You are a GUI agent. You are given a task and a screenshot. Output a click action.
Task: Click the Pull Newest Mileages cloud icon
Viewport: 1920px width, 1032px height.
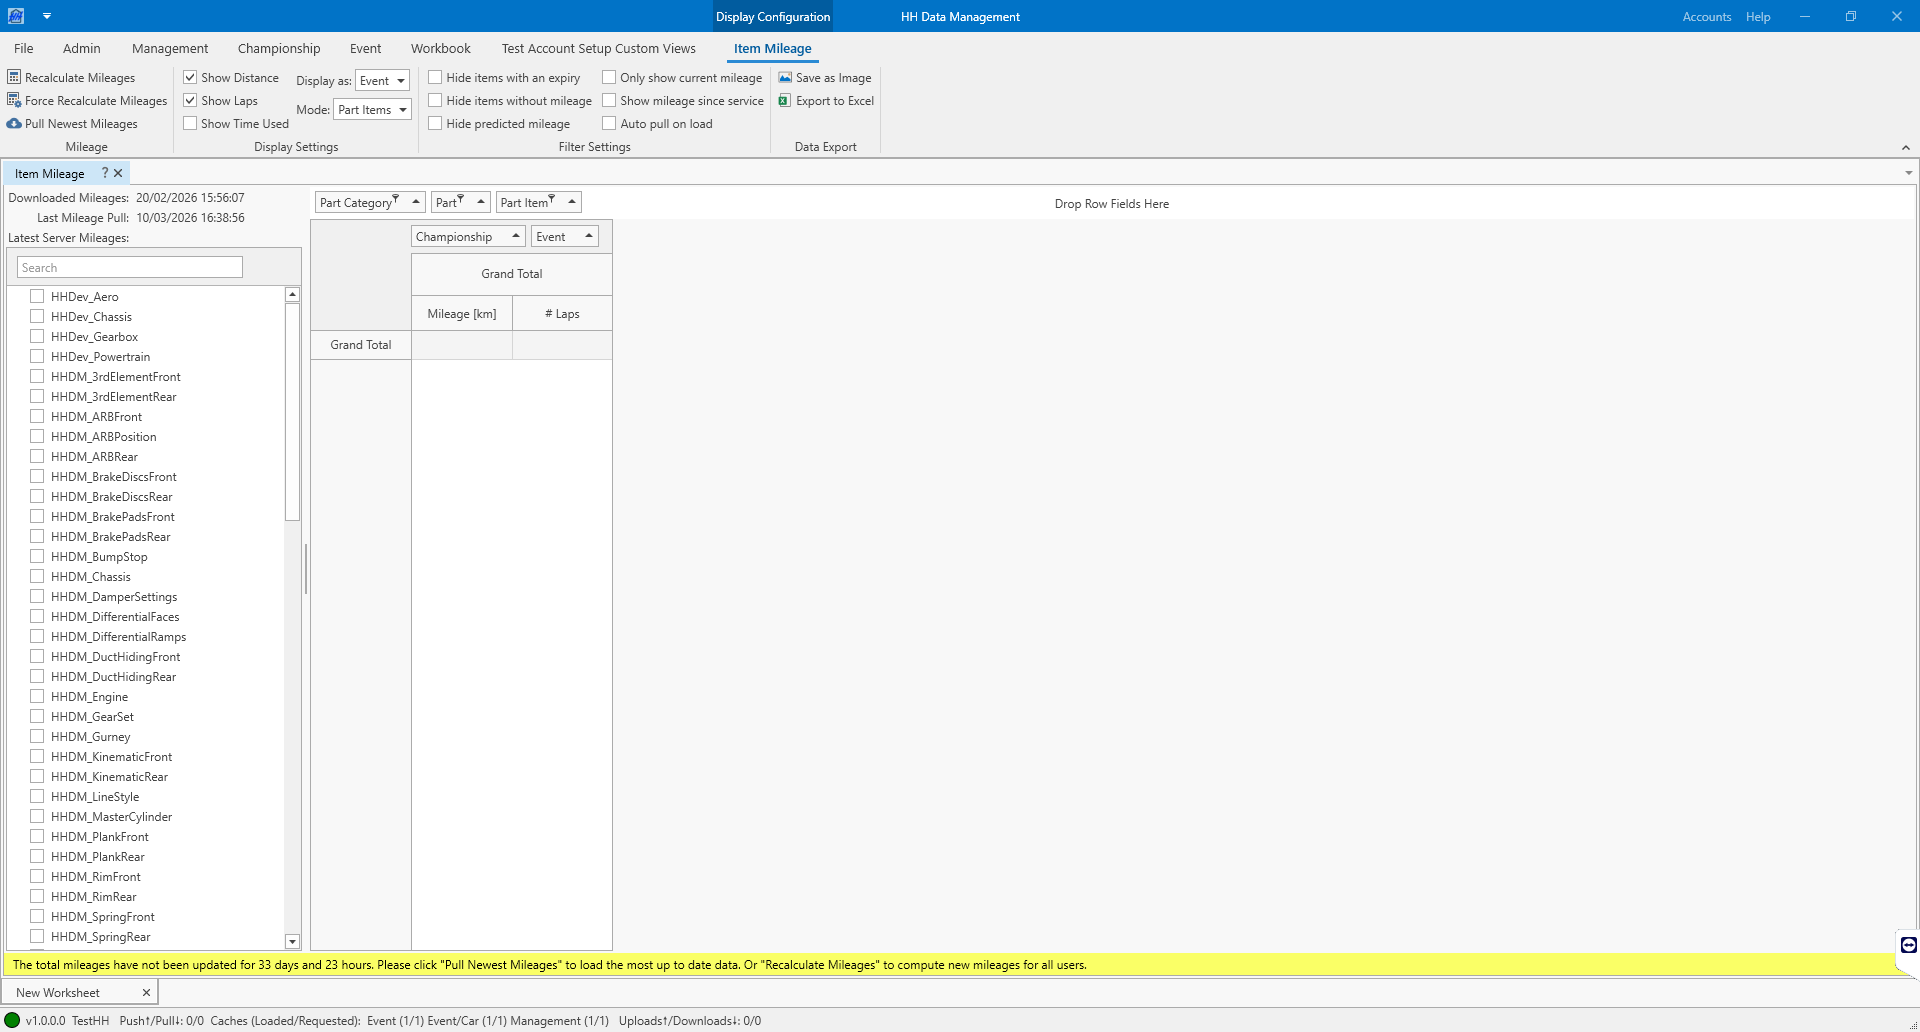pyautogui.click(x=14, y=124)
